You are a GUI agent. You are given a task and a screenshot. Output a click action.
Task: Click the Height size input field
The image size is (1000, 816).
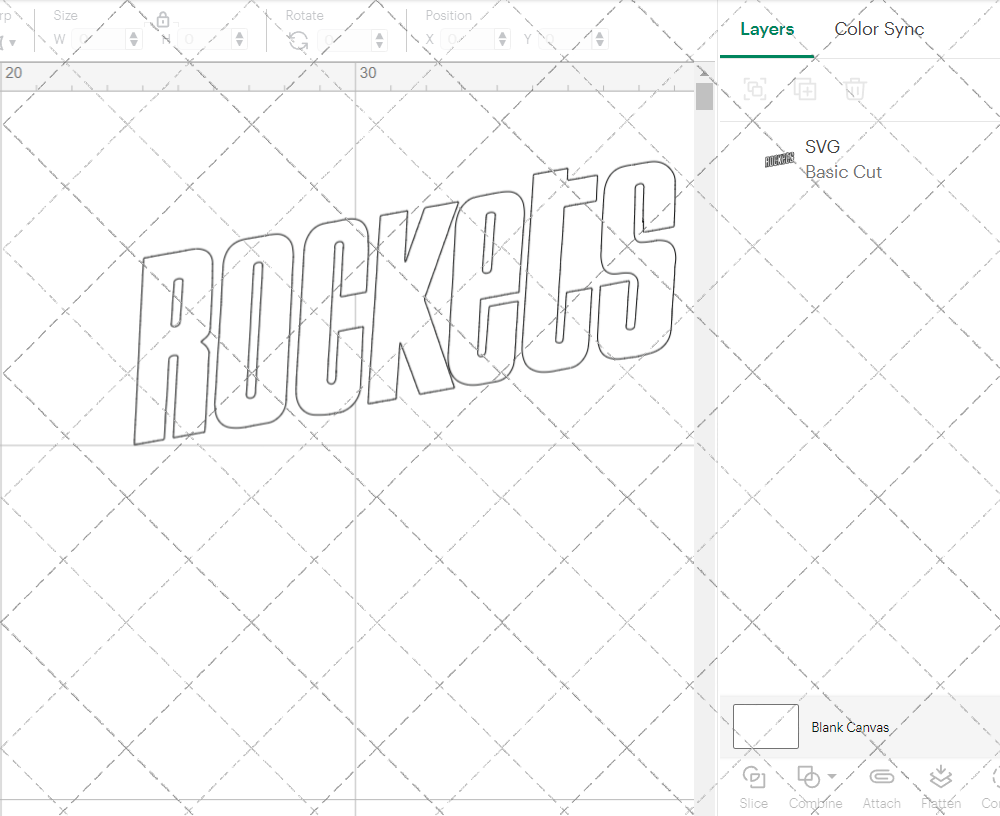click(205, 40)
